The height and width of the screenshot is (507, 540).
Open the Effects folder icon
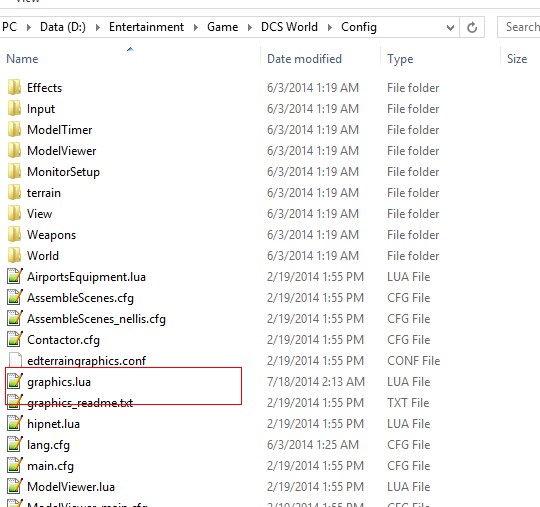pyautogui.click(x=14, y=87)
